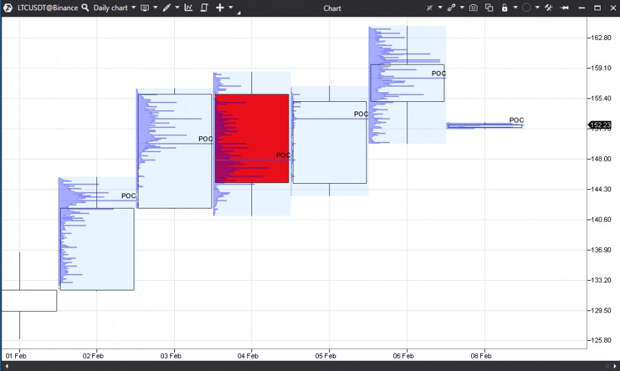The width and height of the screenshot is (620, 371).
Task: Toggle the crosshair cursor mode icon
Action: point(429,8)
